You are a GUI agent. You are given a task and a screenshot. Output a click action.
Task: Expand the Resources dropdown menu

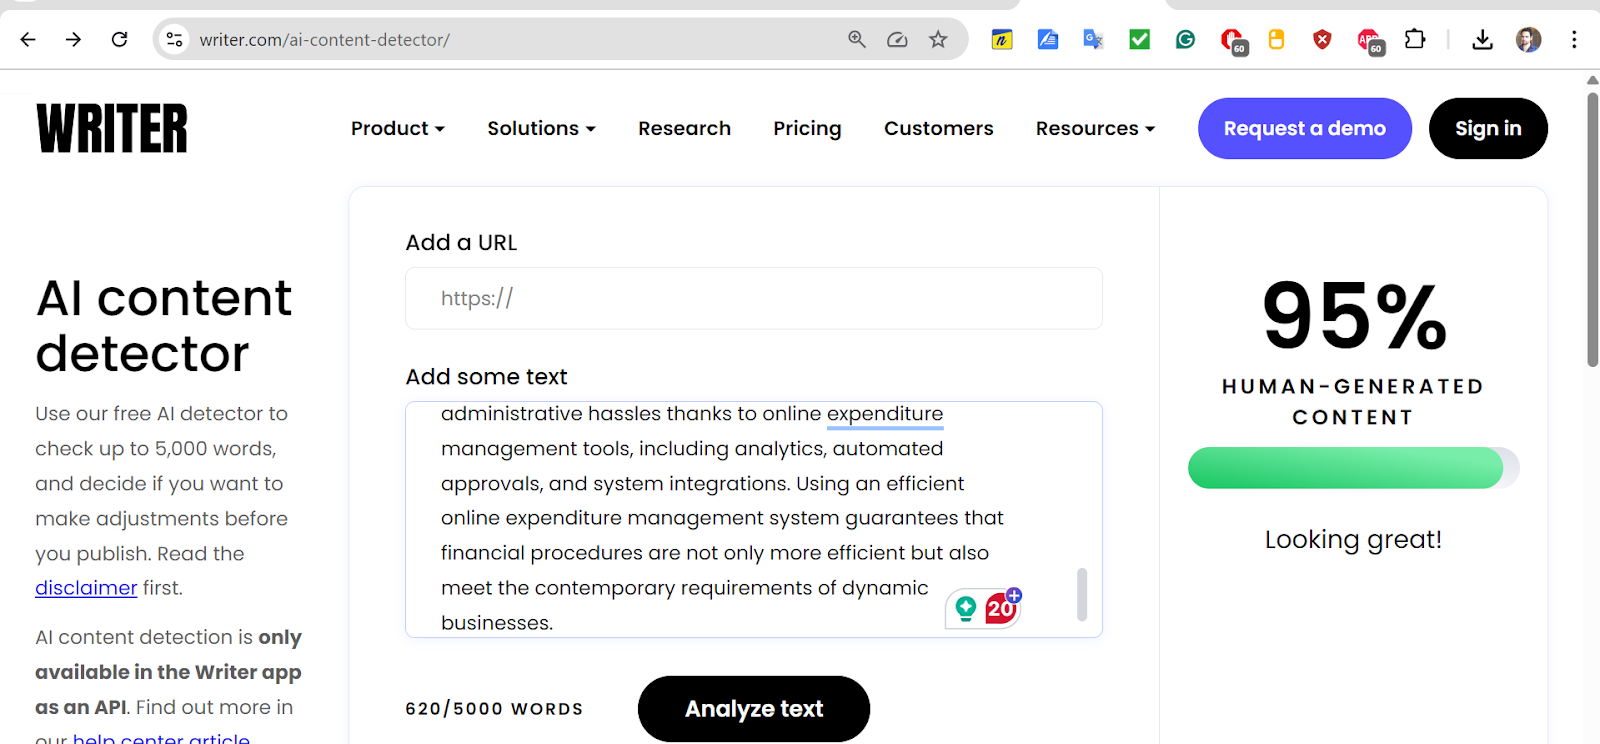1095,129
